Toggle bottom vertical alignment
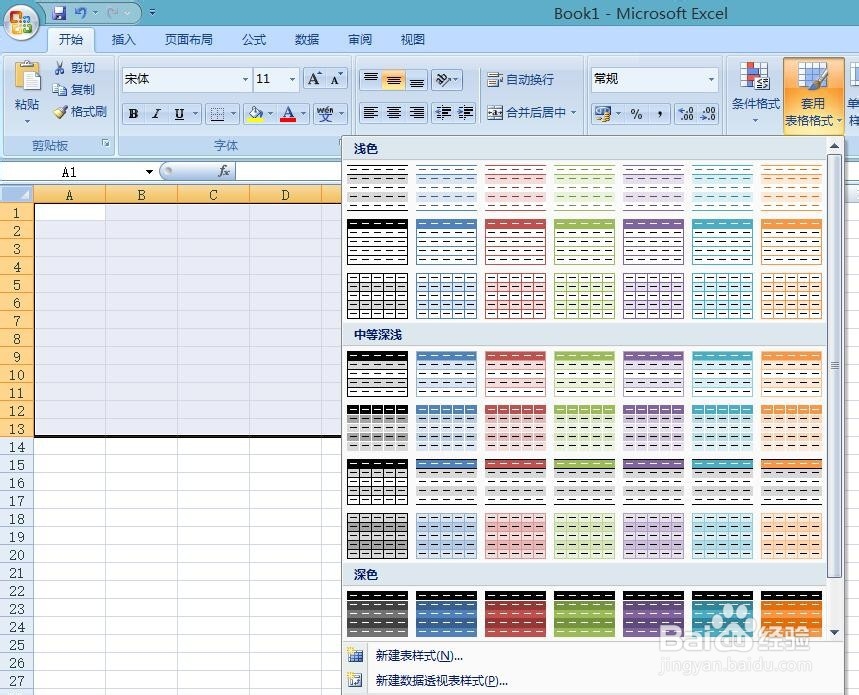This screenshot has width=859, height=695. [416, 80]
